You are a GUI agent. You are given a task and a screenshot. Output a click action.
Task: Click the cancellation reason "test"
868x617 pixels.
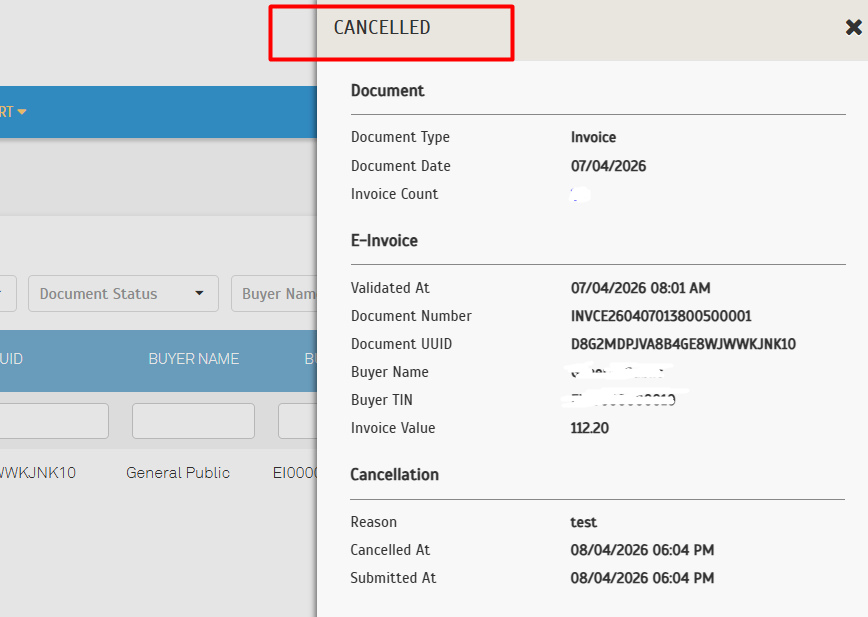click(583, 522)
